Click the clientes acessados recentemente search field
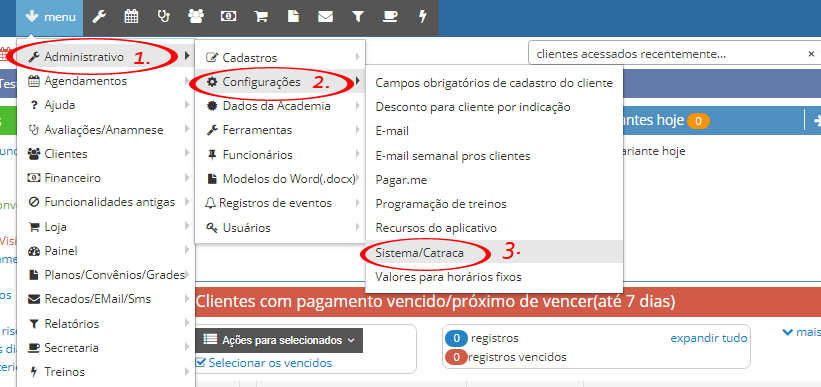 tap(665, 53)
